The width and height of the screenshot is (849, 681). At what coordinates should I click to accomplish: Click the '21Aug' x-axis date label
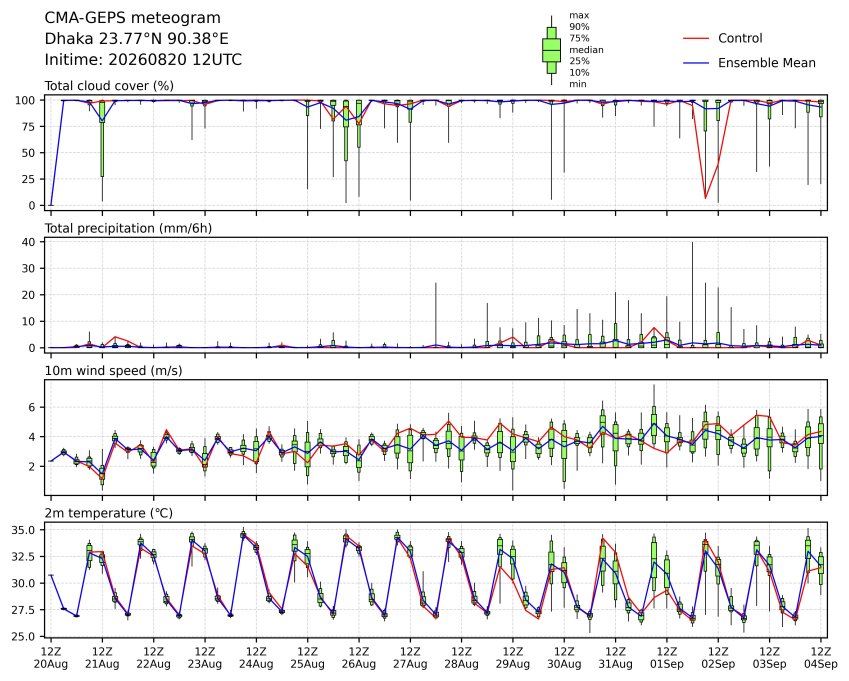[102, 664]
